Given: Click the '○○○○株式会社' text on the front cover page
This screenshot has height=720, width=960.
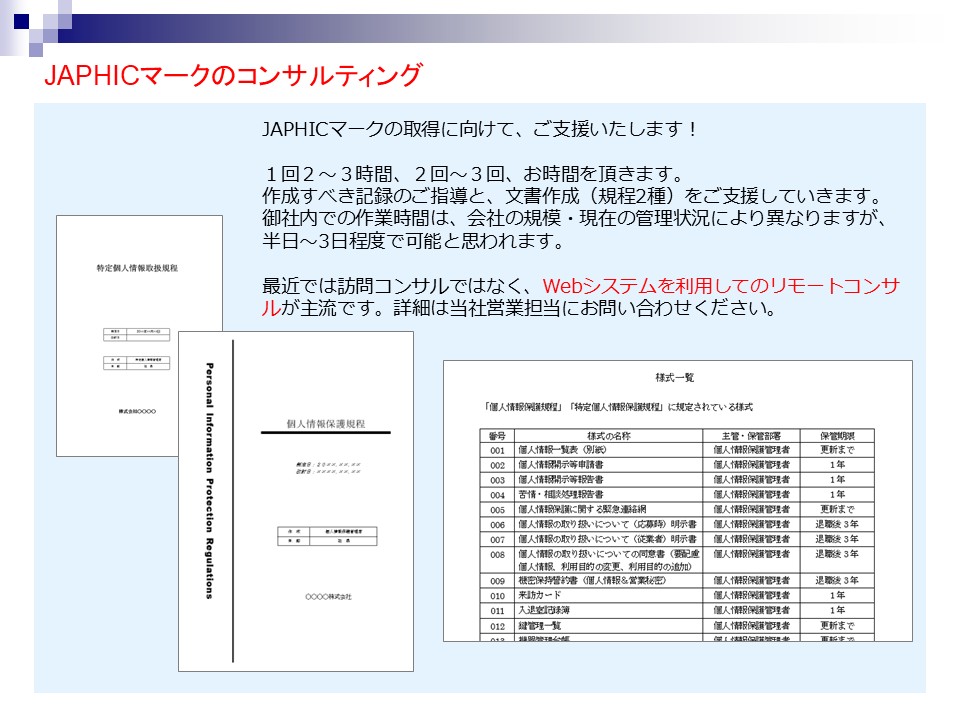Looking at the screenshot, I should coord(328,597).
